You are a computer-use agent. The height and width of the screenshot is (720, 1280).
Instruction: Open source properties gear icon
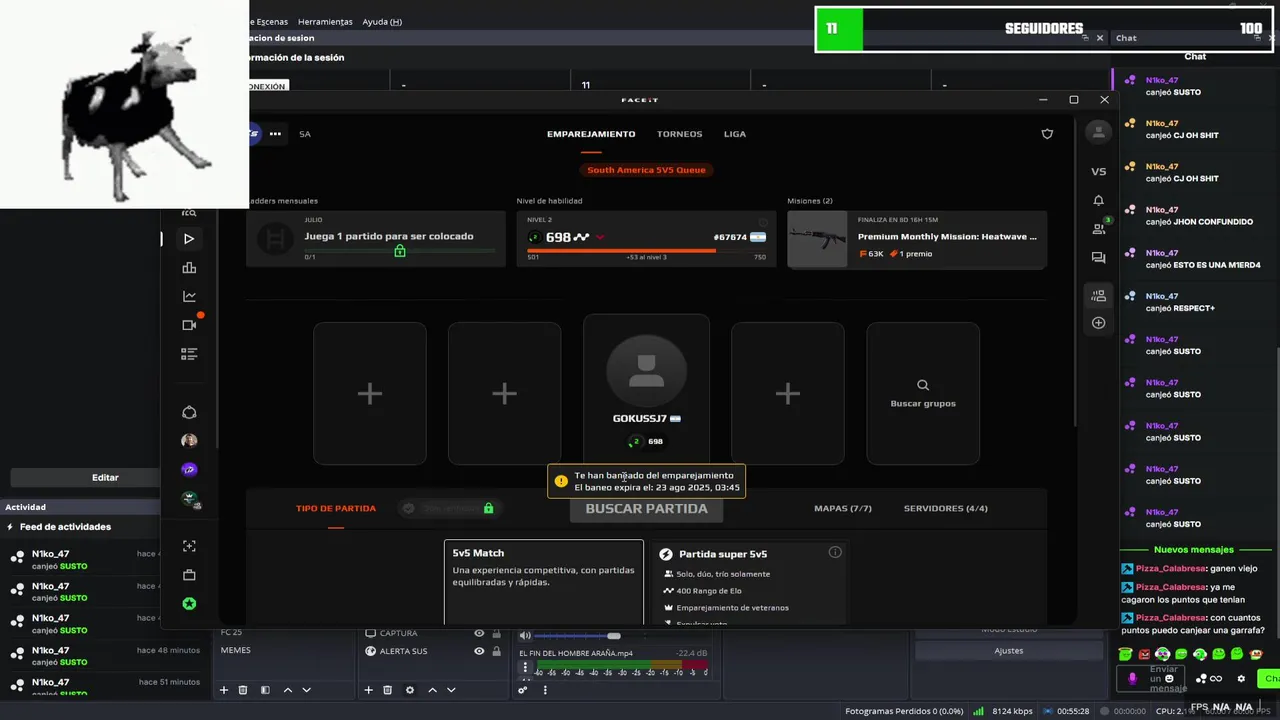tap(409, 690)
